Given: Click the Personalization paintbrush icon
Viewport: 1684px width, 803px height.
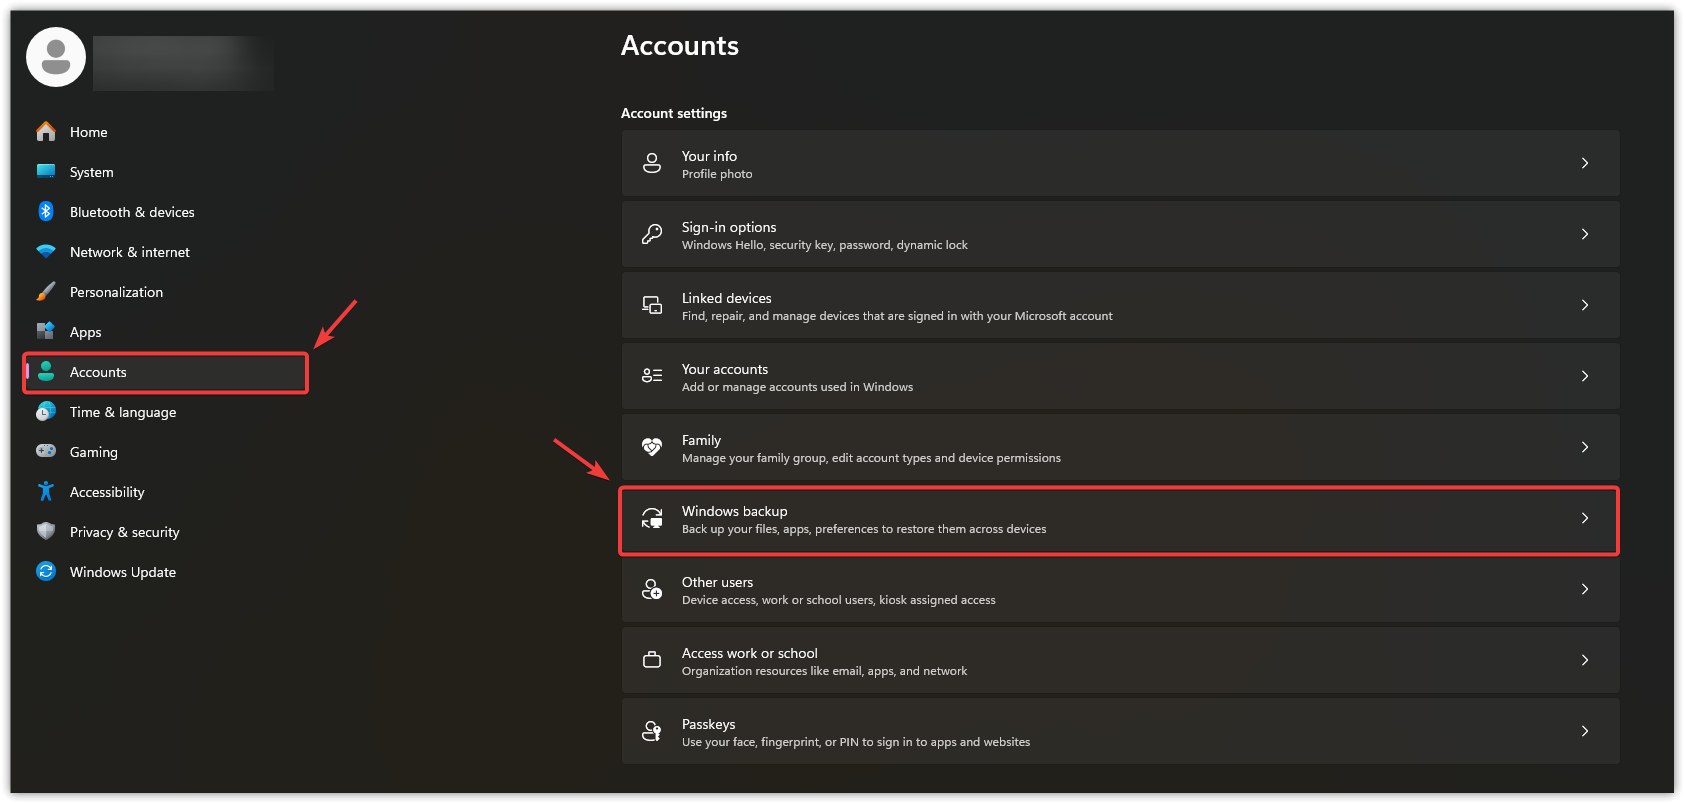Looking at the screenshot, I should tap(46, 292).
